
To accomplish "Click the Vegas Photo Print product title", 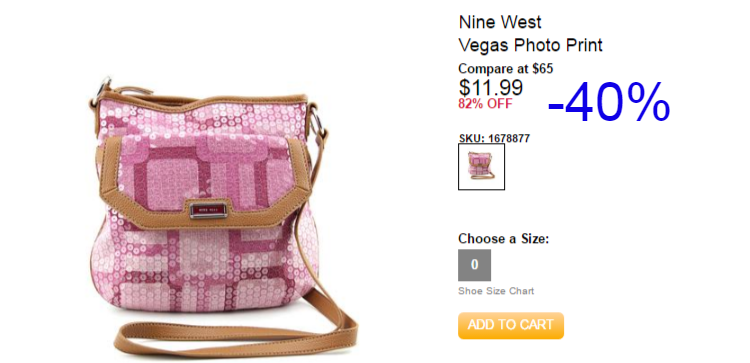I will pos(530,45).
